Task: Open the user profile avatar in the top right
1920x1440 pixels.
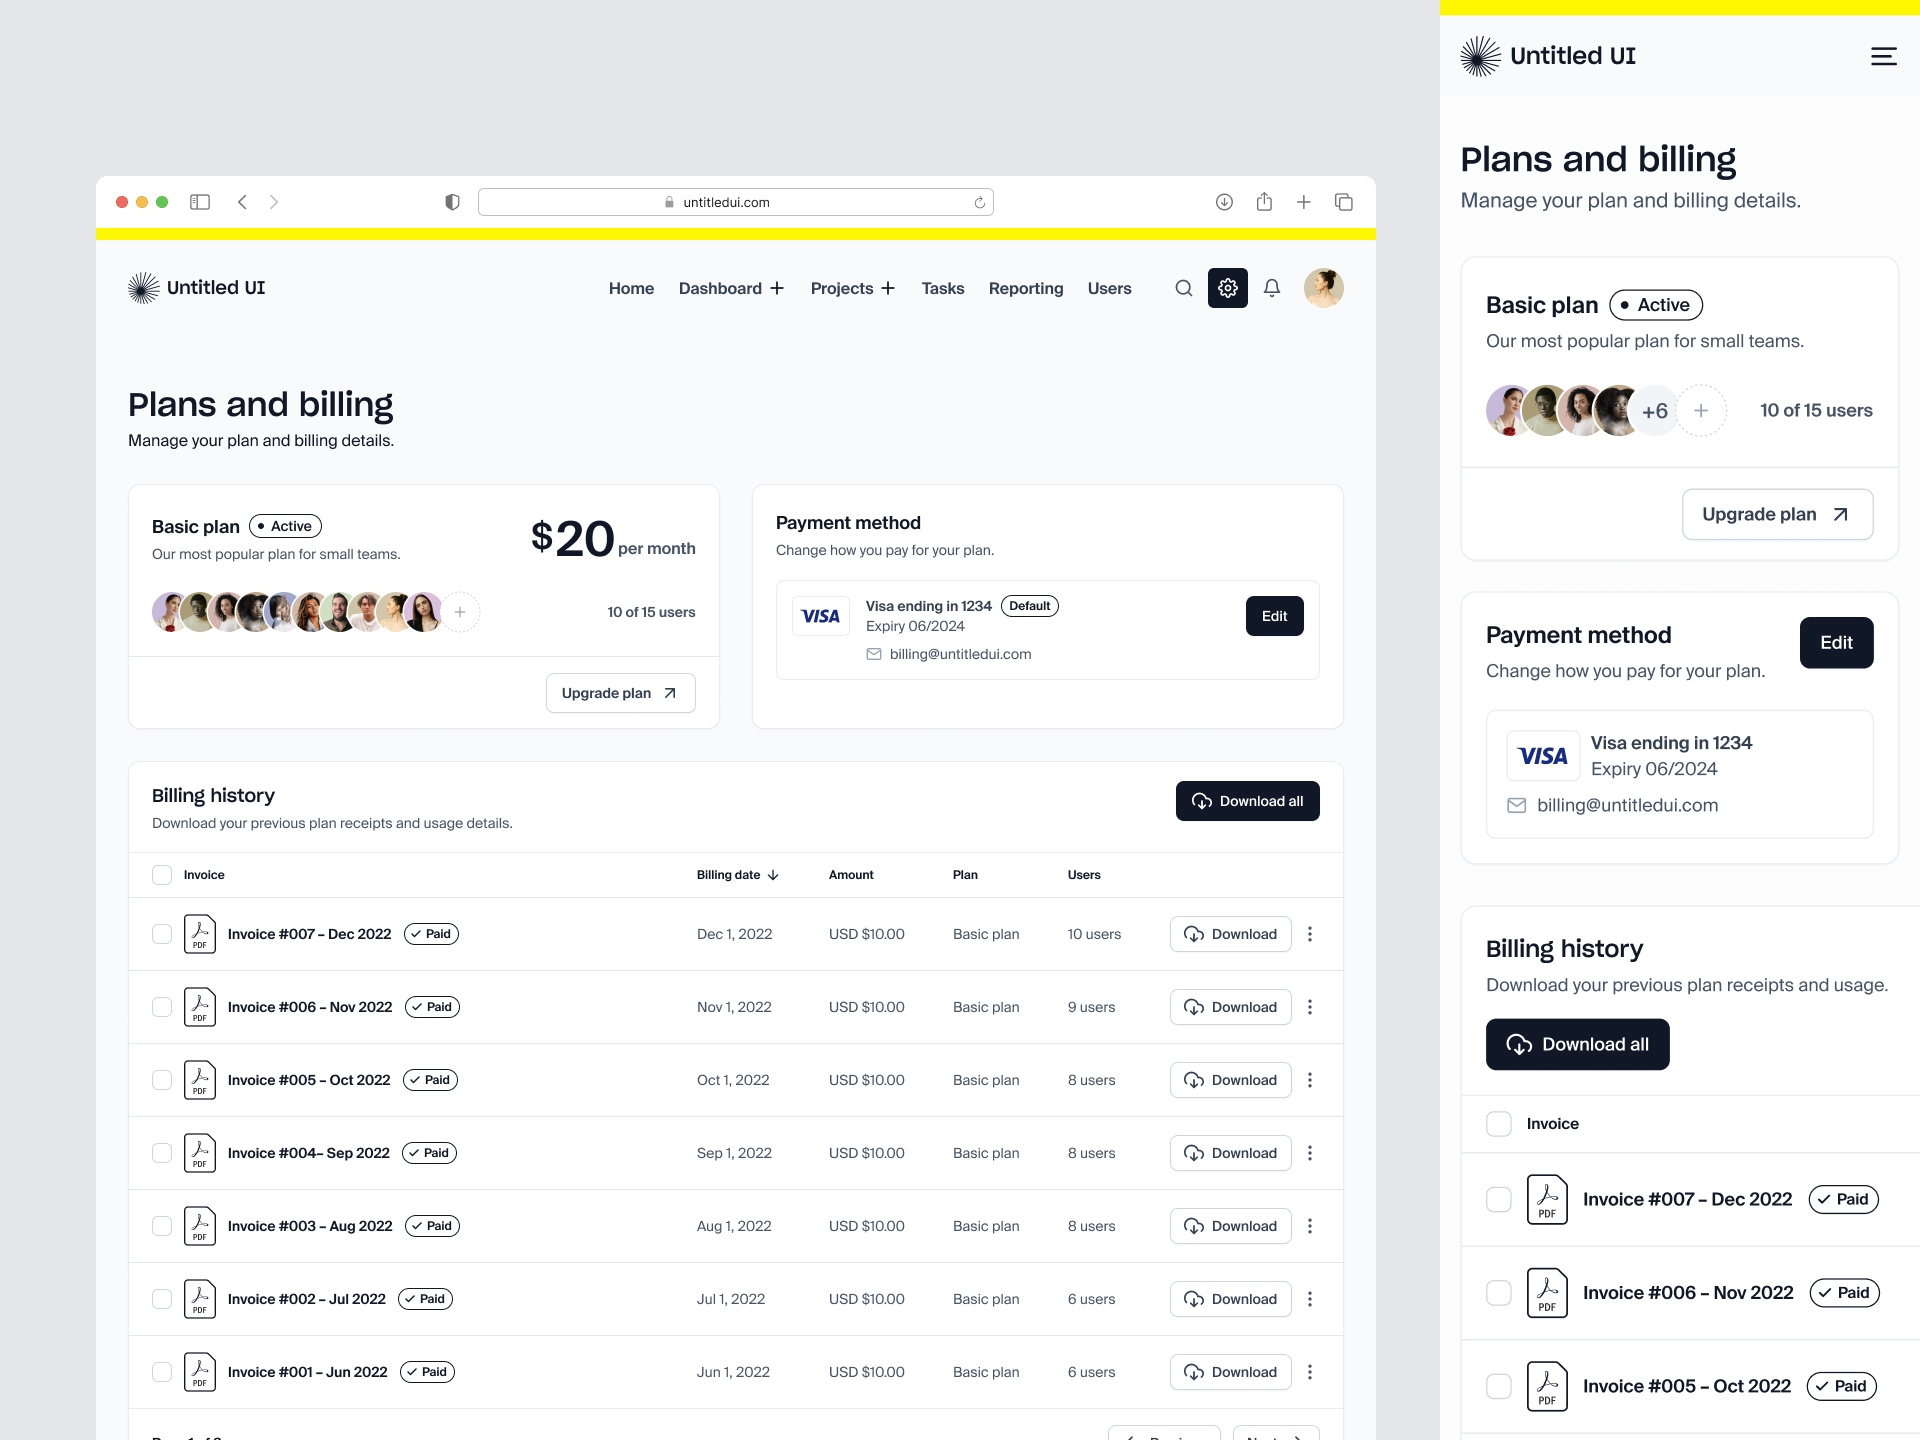Action: (1323, 288)
